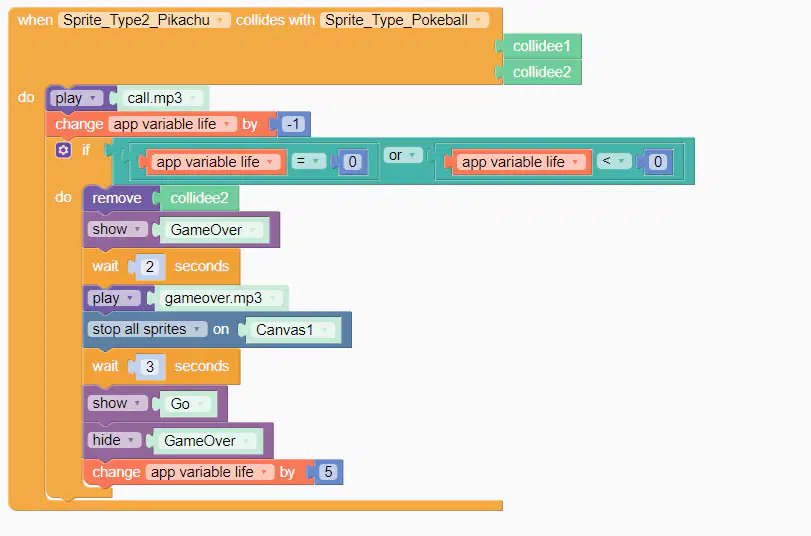Open the Canvas1 selection dropdown
The image size is (811, 536).
coord(292,330)
